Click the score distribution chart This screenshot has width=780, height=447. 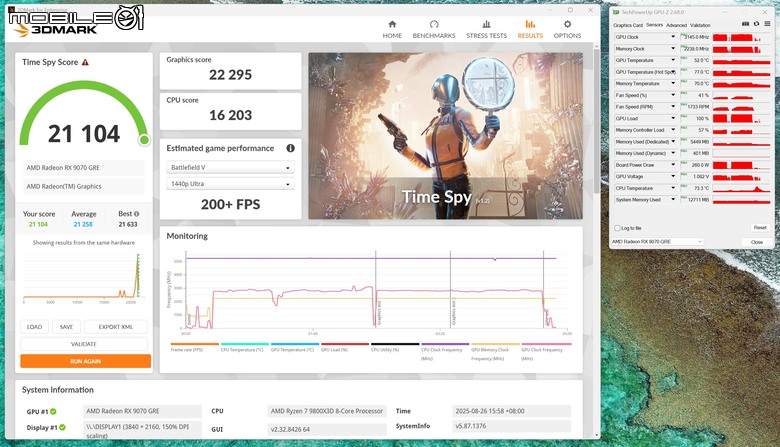(84, 276)
